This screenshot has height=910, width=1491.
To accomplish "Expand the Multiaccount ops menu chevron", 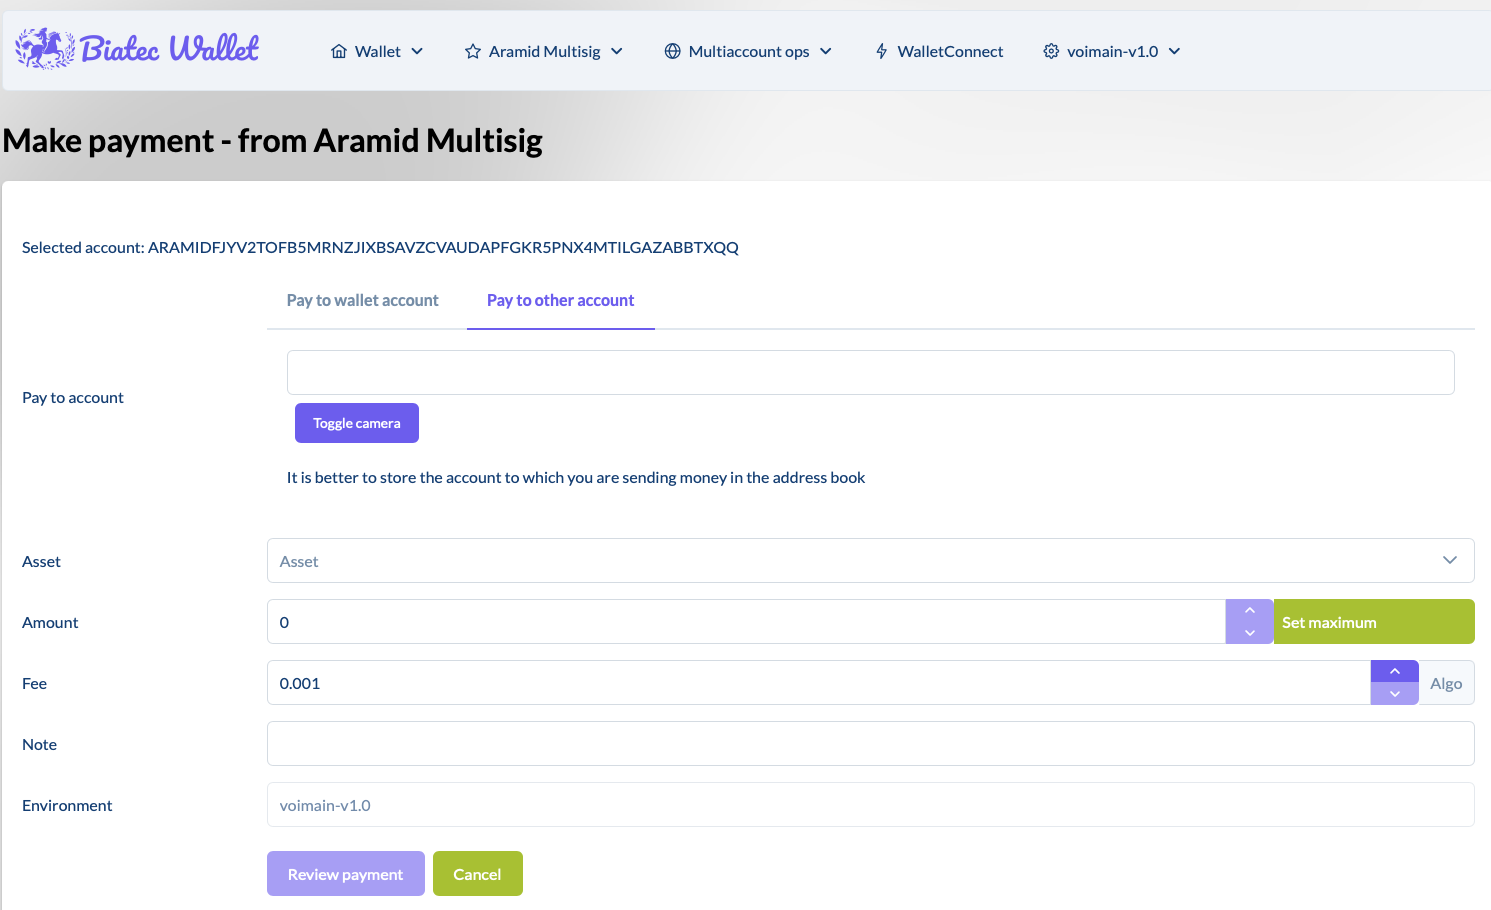I will point(826,52).
